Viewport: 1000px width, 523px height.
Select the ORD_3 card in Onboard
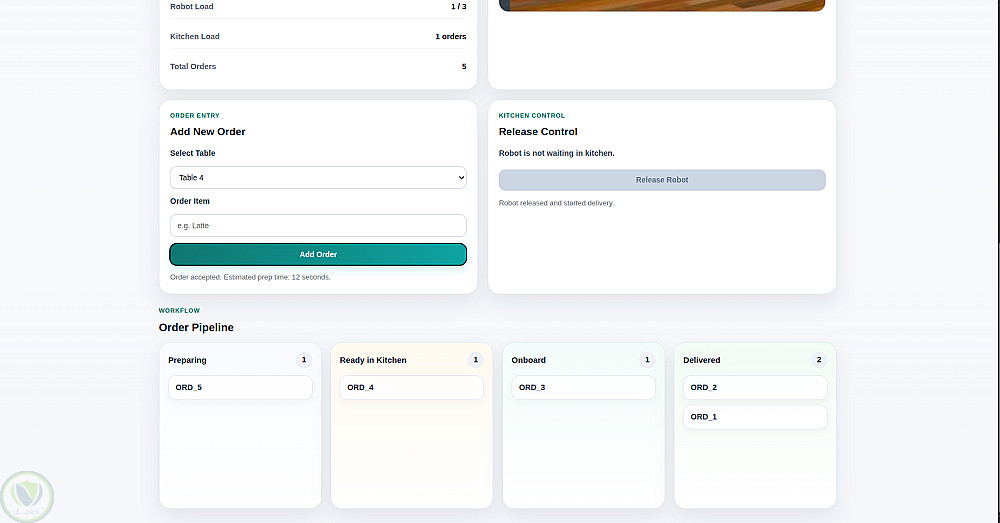[x=584, y=388]
